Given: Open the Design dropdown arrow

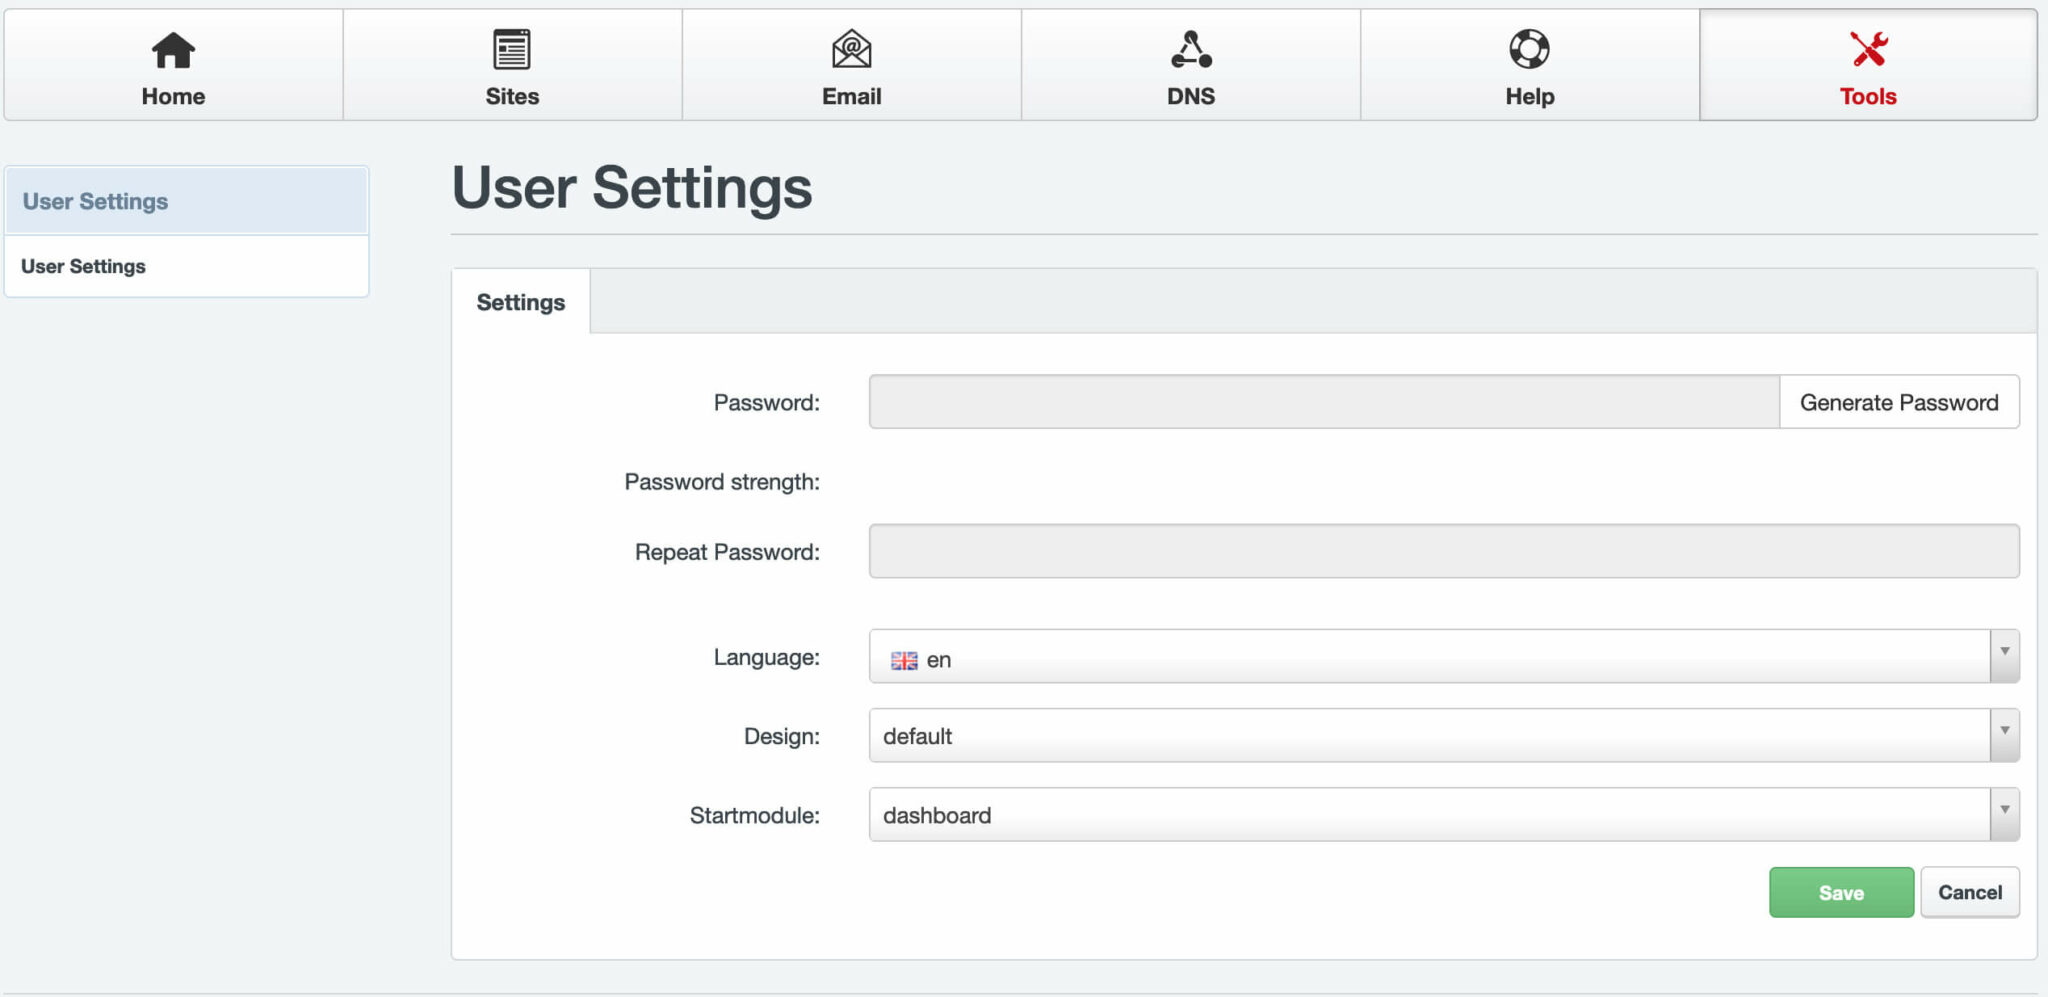Looking at the screenshot, I should tap(2004, 735).
